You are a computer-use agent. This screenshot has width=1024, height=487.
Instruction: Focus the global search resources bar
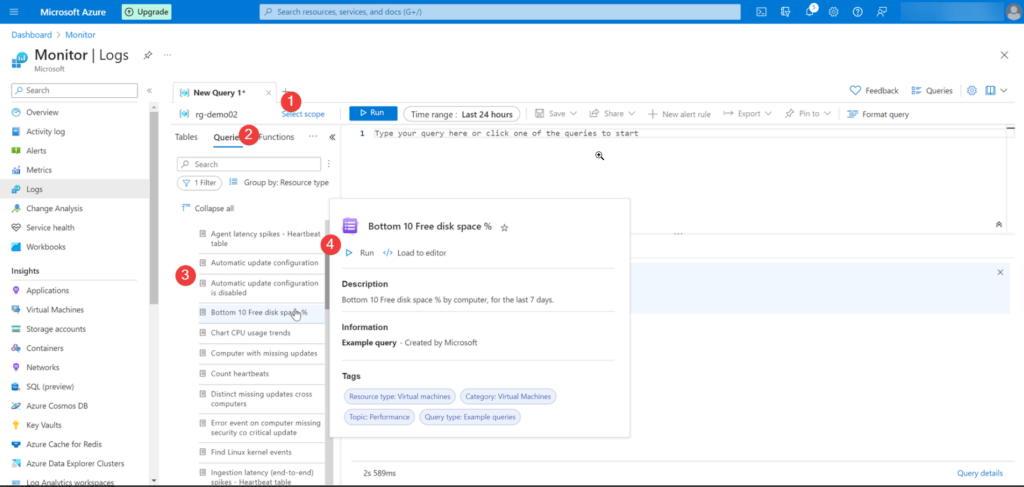(500, 12)
